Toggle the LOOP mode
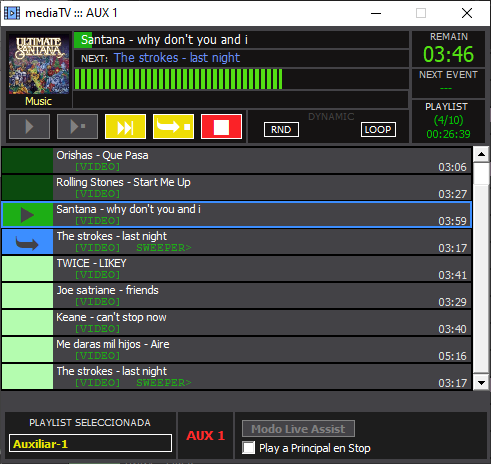491x464 pixels. point(378,130)
